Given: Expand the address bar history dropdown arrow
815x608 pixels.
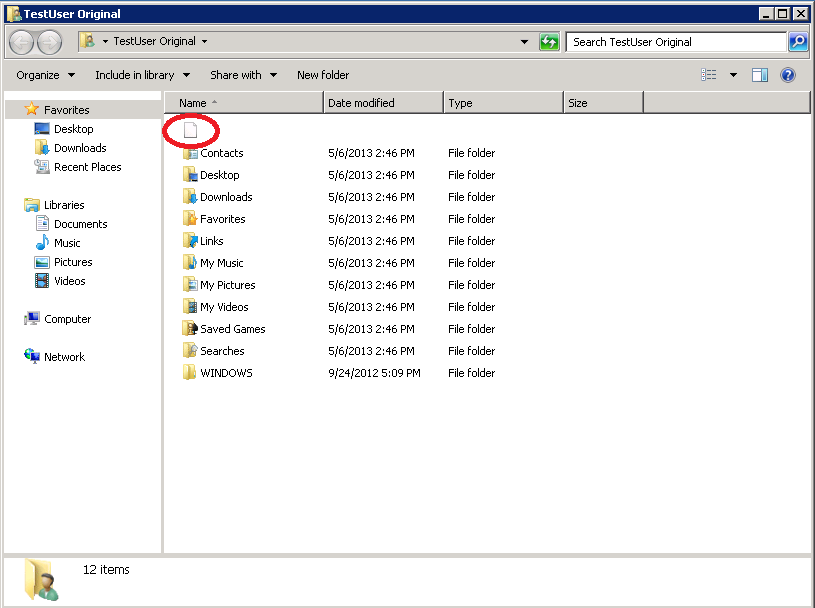Looking at the screenshot, I should pos(524,42).
